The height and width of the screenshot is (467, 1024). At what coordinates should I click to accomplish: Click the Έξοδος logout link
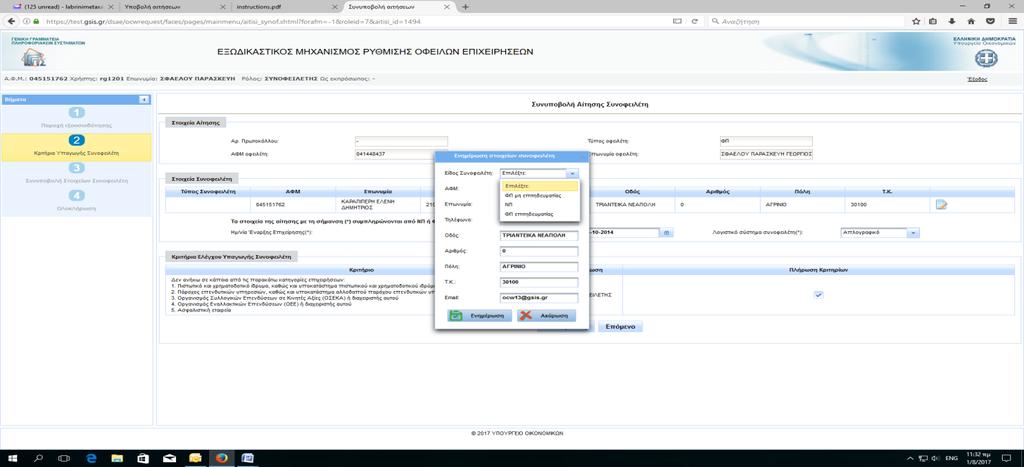point(977,79)
